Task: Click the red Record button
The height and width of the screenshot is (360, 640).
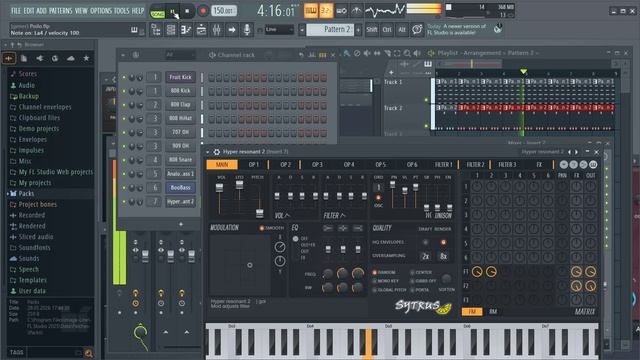Action: (x=202, y=11)
